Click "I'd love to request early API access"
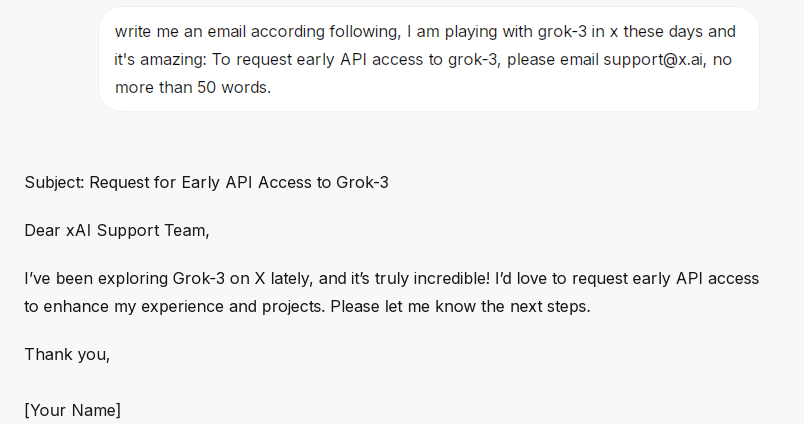Viewport: 804px width, 424px height. [627, 278]
